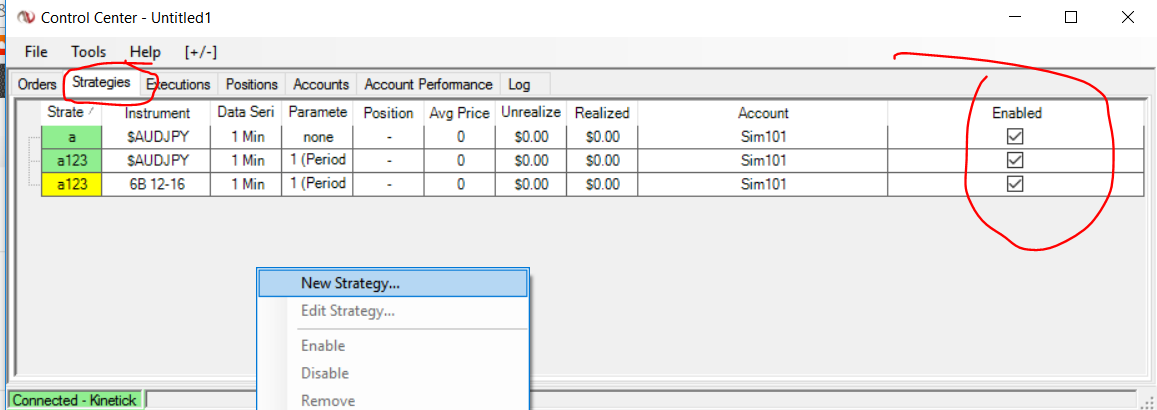Select the green 'a' strategy cell
Image resolution: width=1157 pixels, height=410 pixels.
[72, 137]
